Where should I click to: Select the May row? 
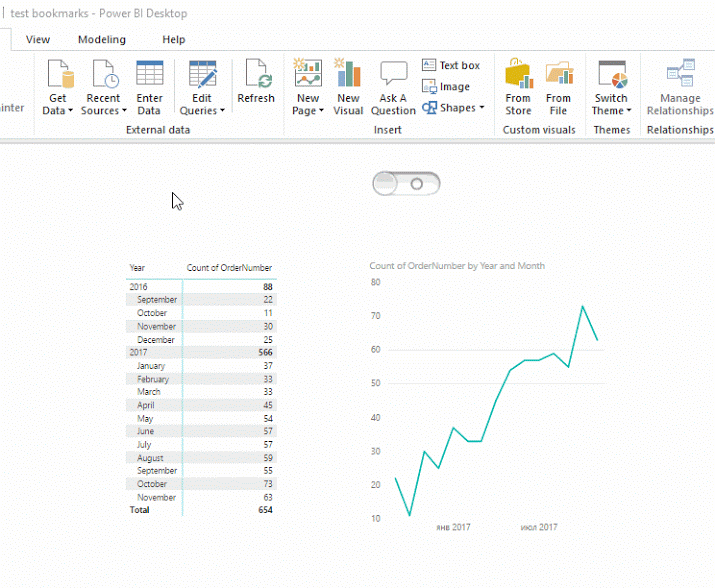click(201, 418)
